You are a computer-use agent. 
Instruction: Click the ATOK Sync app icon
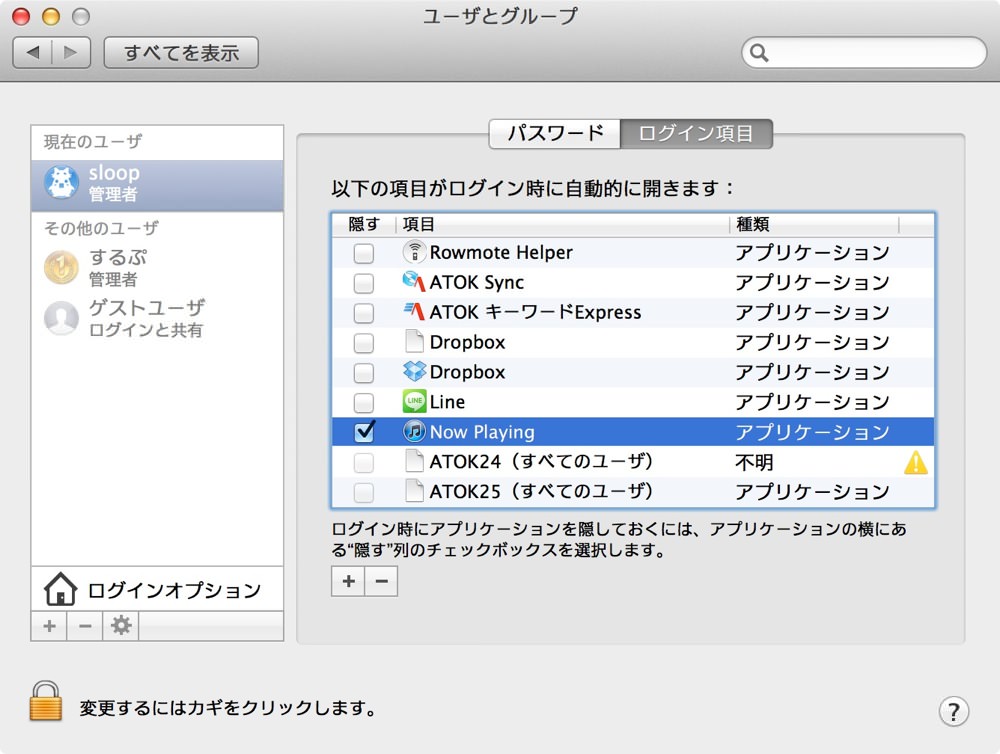[414, 281]
